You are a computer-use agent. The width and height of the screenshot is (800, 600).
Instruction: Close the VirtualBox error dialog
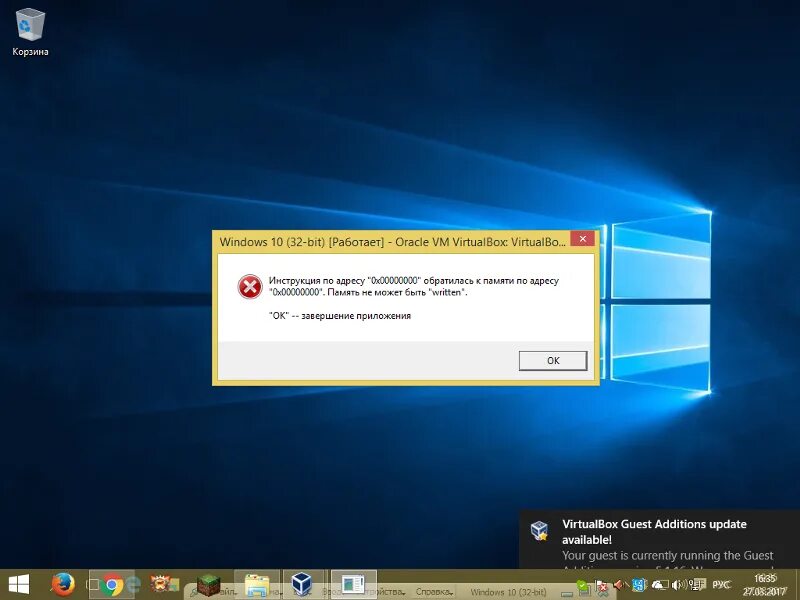[582, 239]
